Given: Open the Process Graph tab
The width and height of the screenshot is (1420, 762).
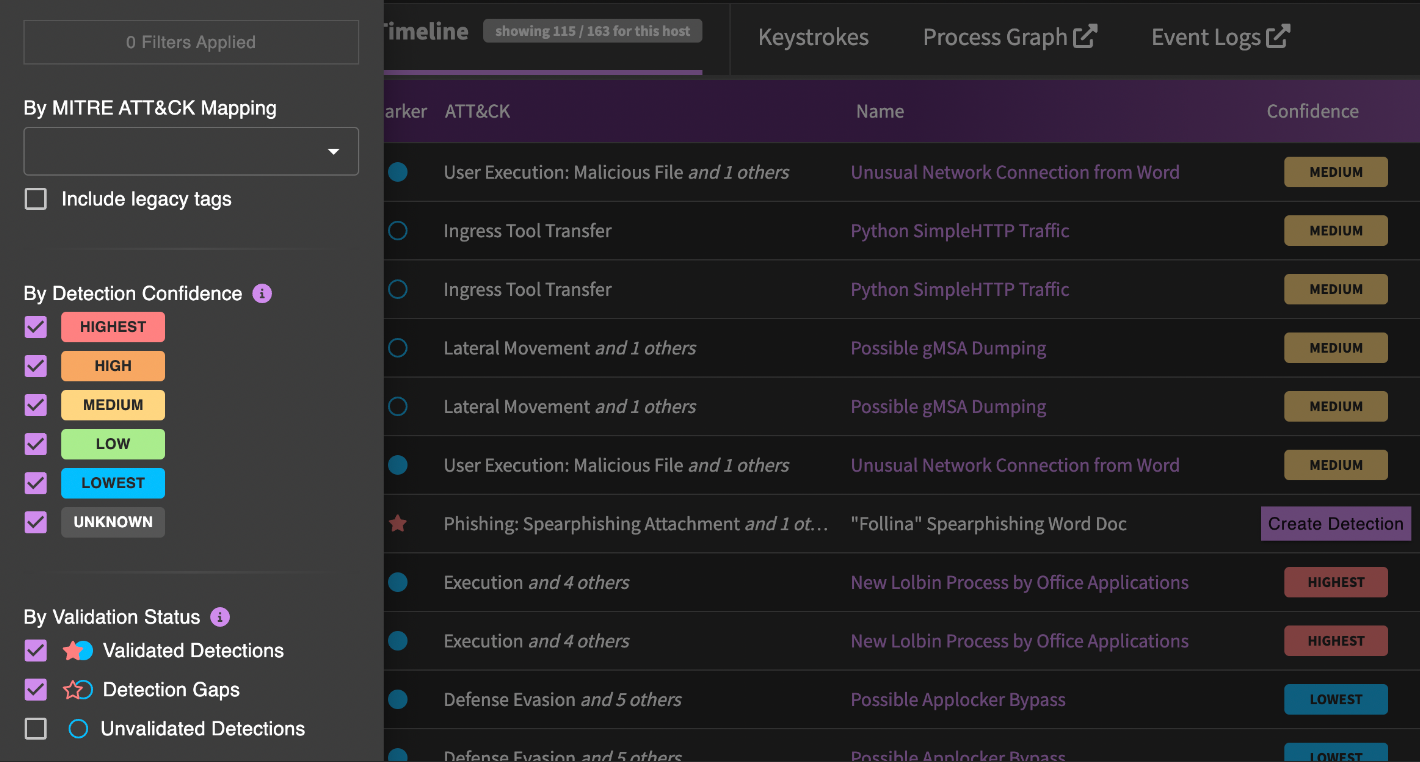Looking at the screenshot, I should pyautogui.click(x=994, y=38).
